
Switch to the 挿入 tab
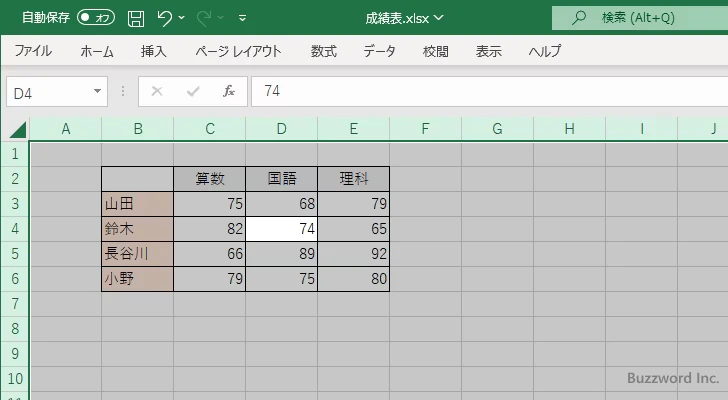(154, 51)
